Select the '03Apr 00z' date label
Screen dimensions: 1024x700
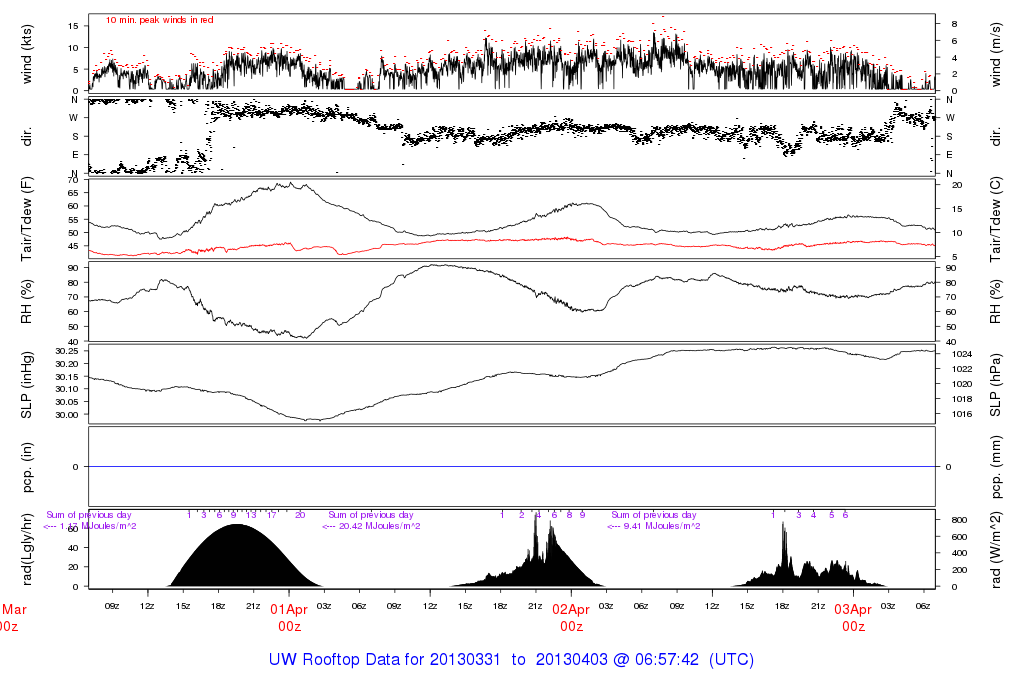[854, 618]
